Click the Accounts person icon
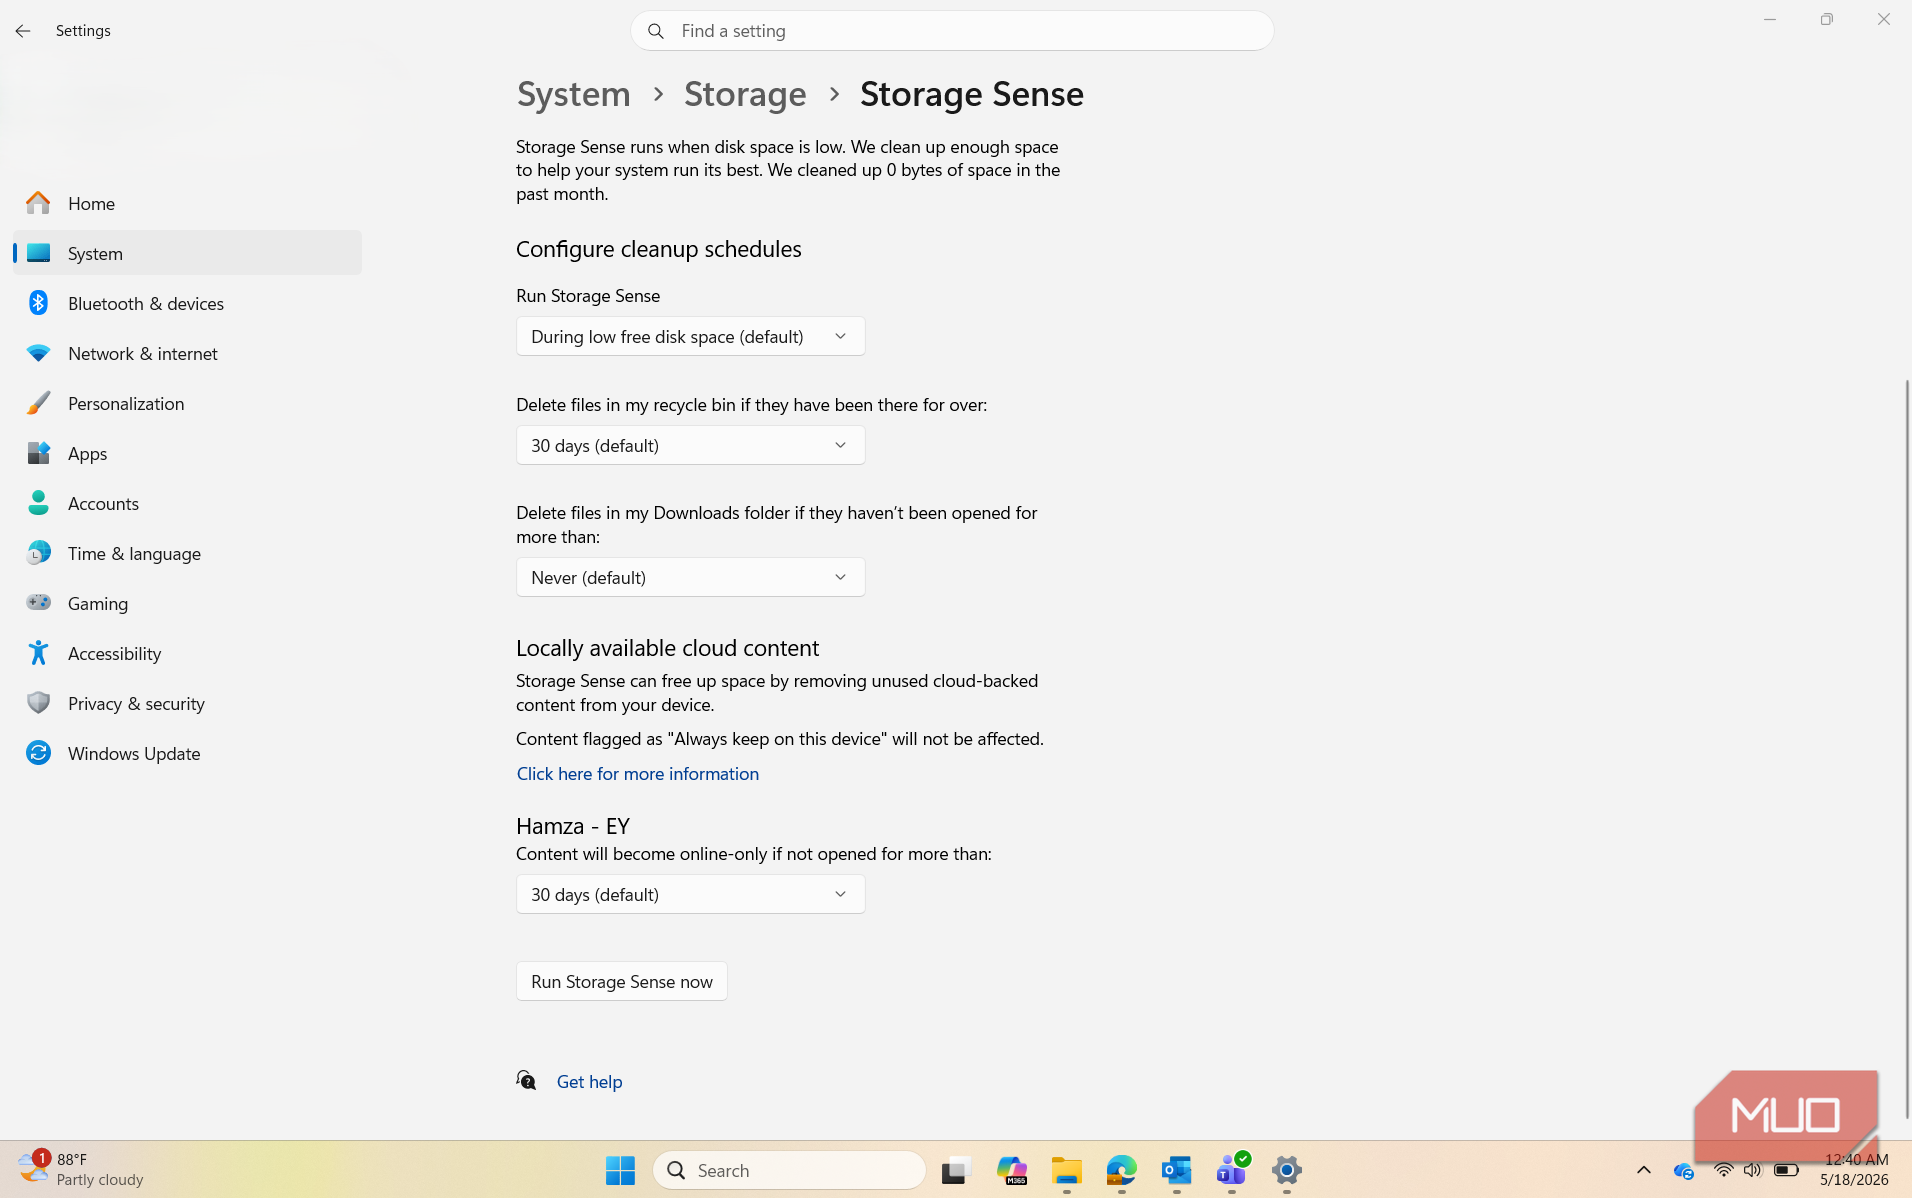Image resolution: width=1912 pixels, height=1198 pixels. click(38, 503)
